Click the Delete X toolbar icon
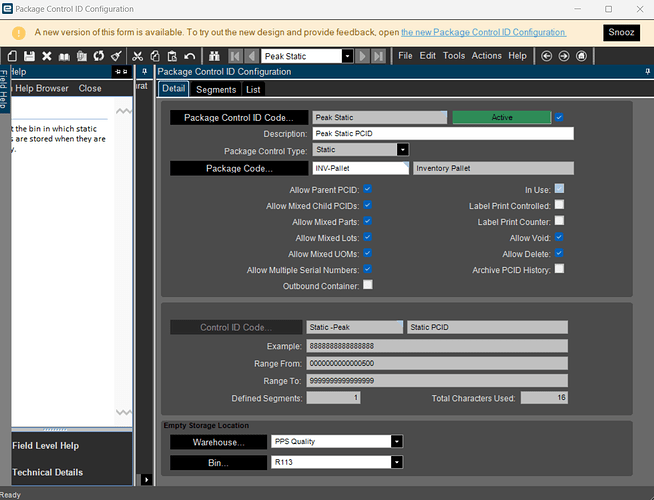The image size is (654, 500). 47,56
